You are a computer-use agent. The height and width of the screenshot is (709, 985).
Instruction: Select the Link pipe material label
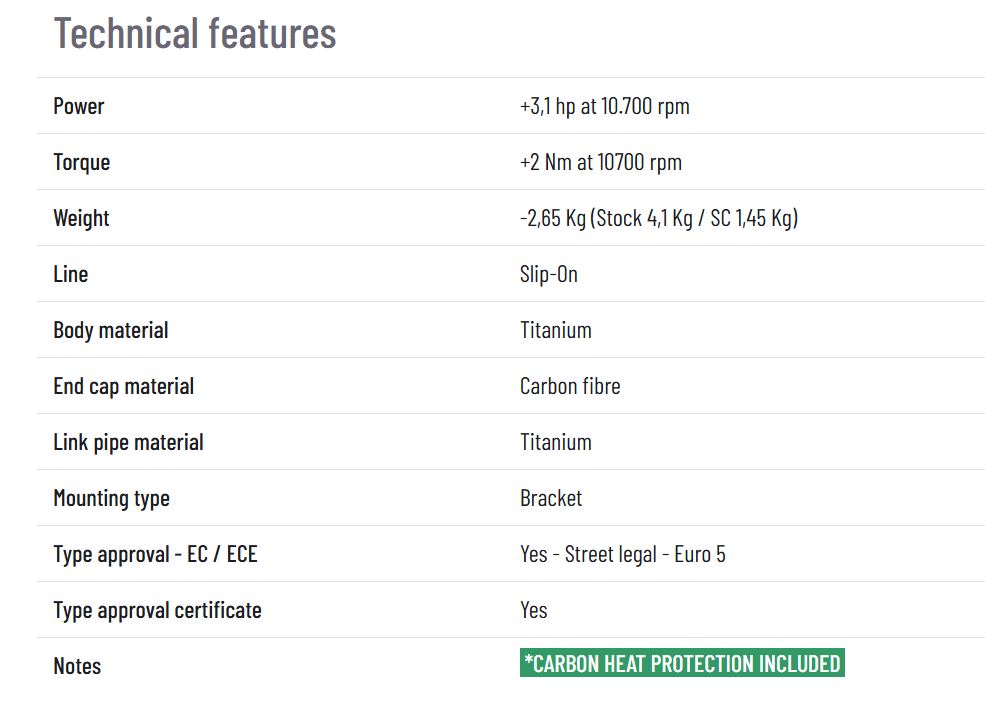[128, 442]
